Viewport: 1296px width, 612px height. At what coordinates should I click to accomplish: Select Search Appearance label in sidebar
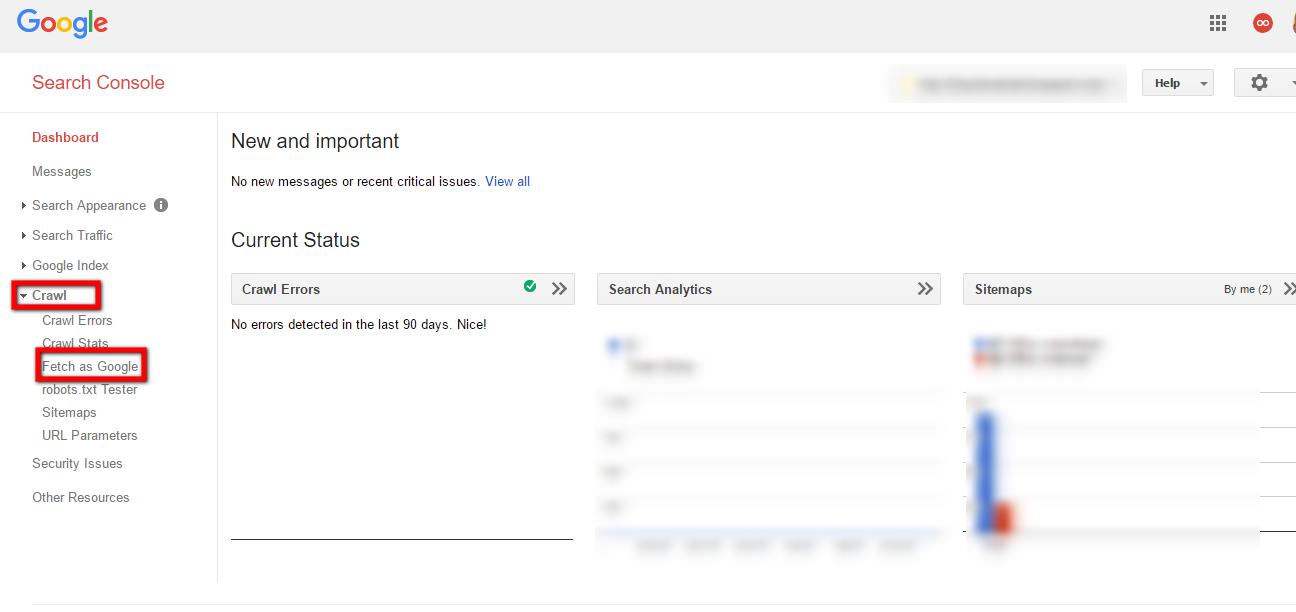tap(89, 205)
